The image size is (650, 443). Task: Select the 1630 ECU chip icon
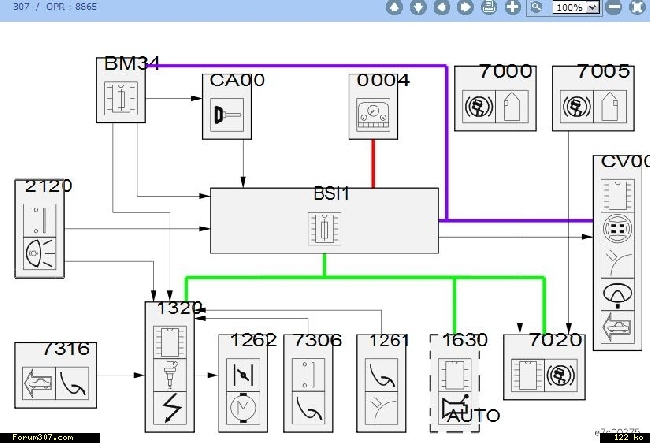[x=455, y=375]
